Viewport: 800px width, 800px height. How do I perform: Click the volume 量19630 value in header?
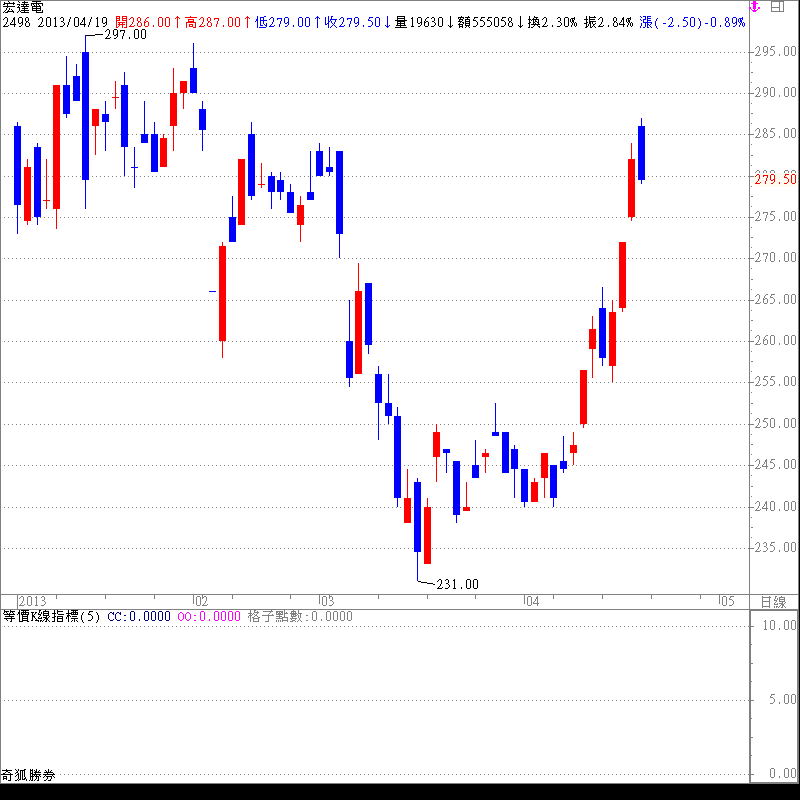pyautogui.click(x=420, y=21)
